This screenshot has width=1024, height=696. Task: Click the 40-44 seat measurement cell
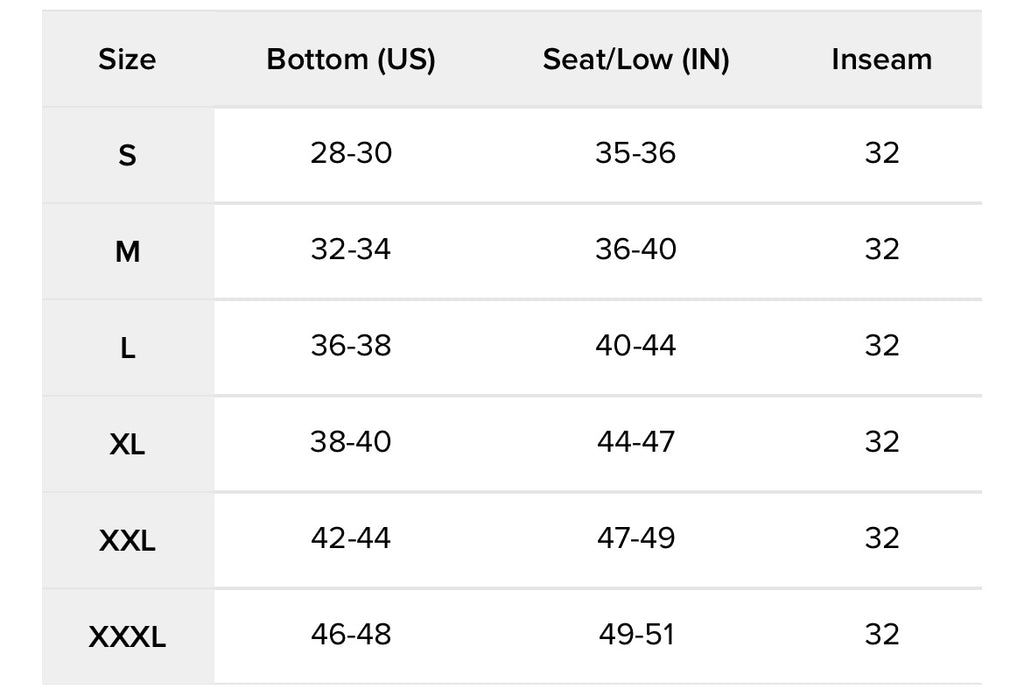(636, 346)
